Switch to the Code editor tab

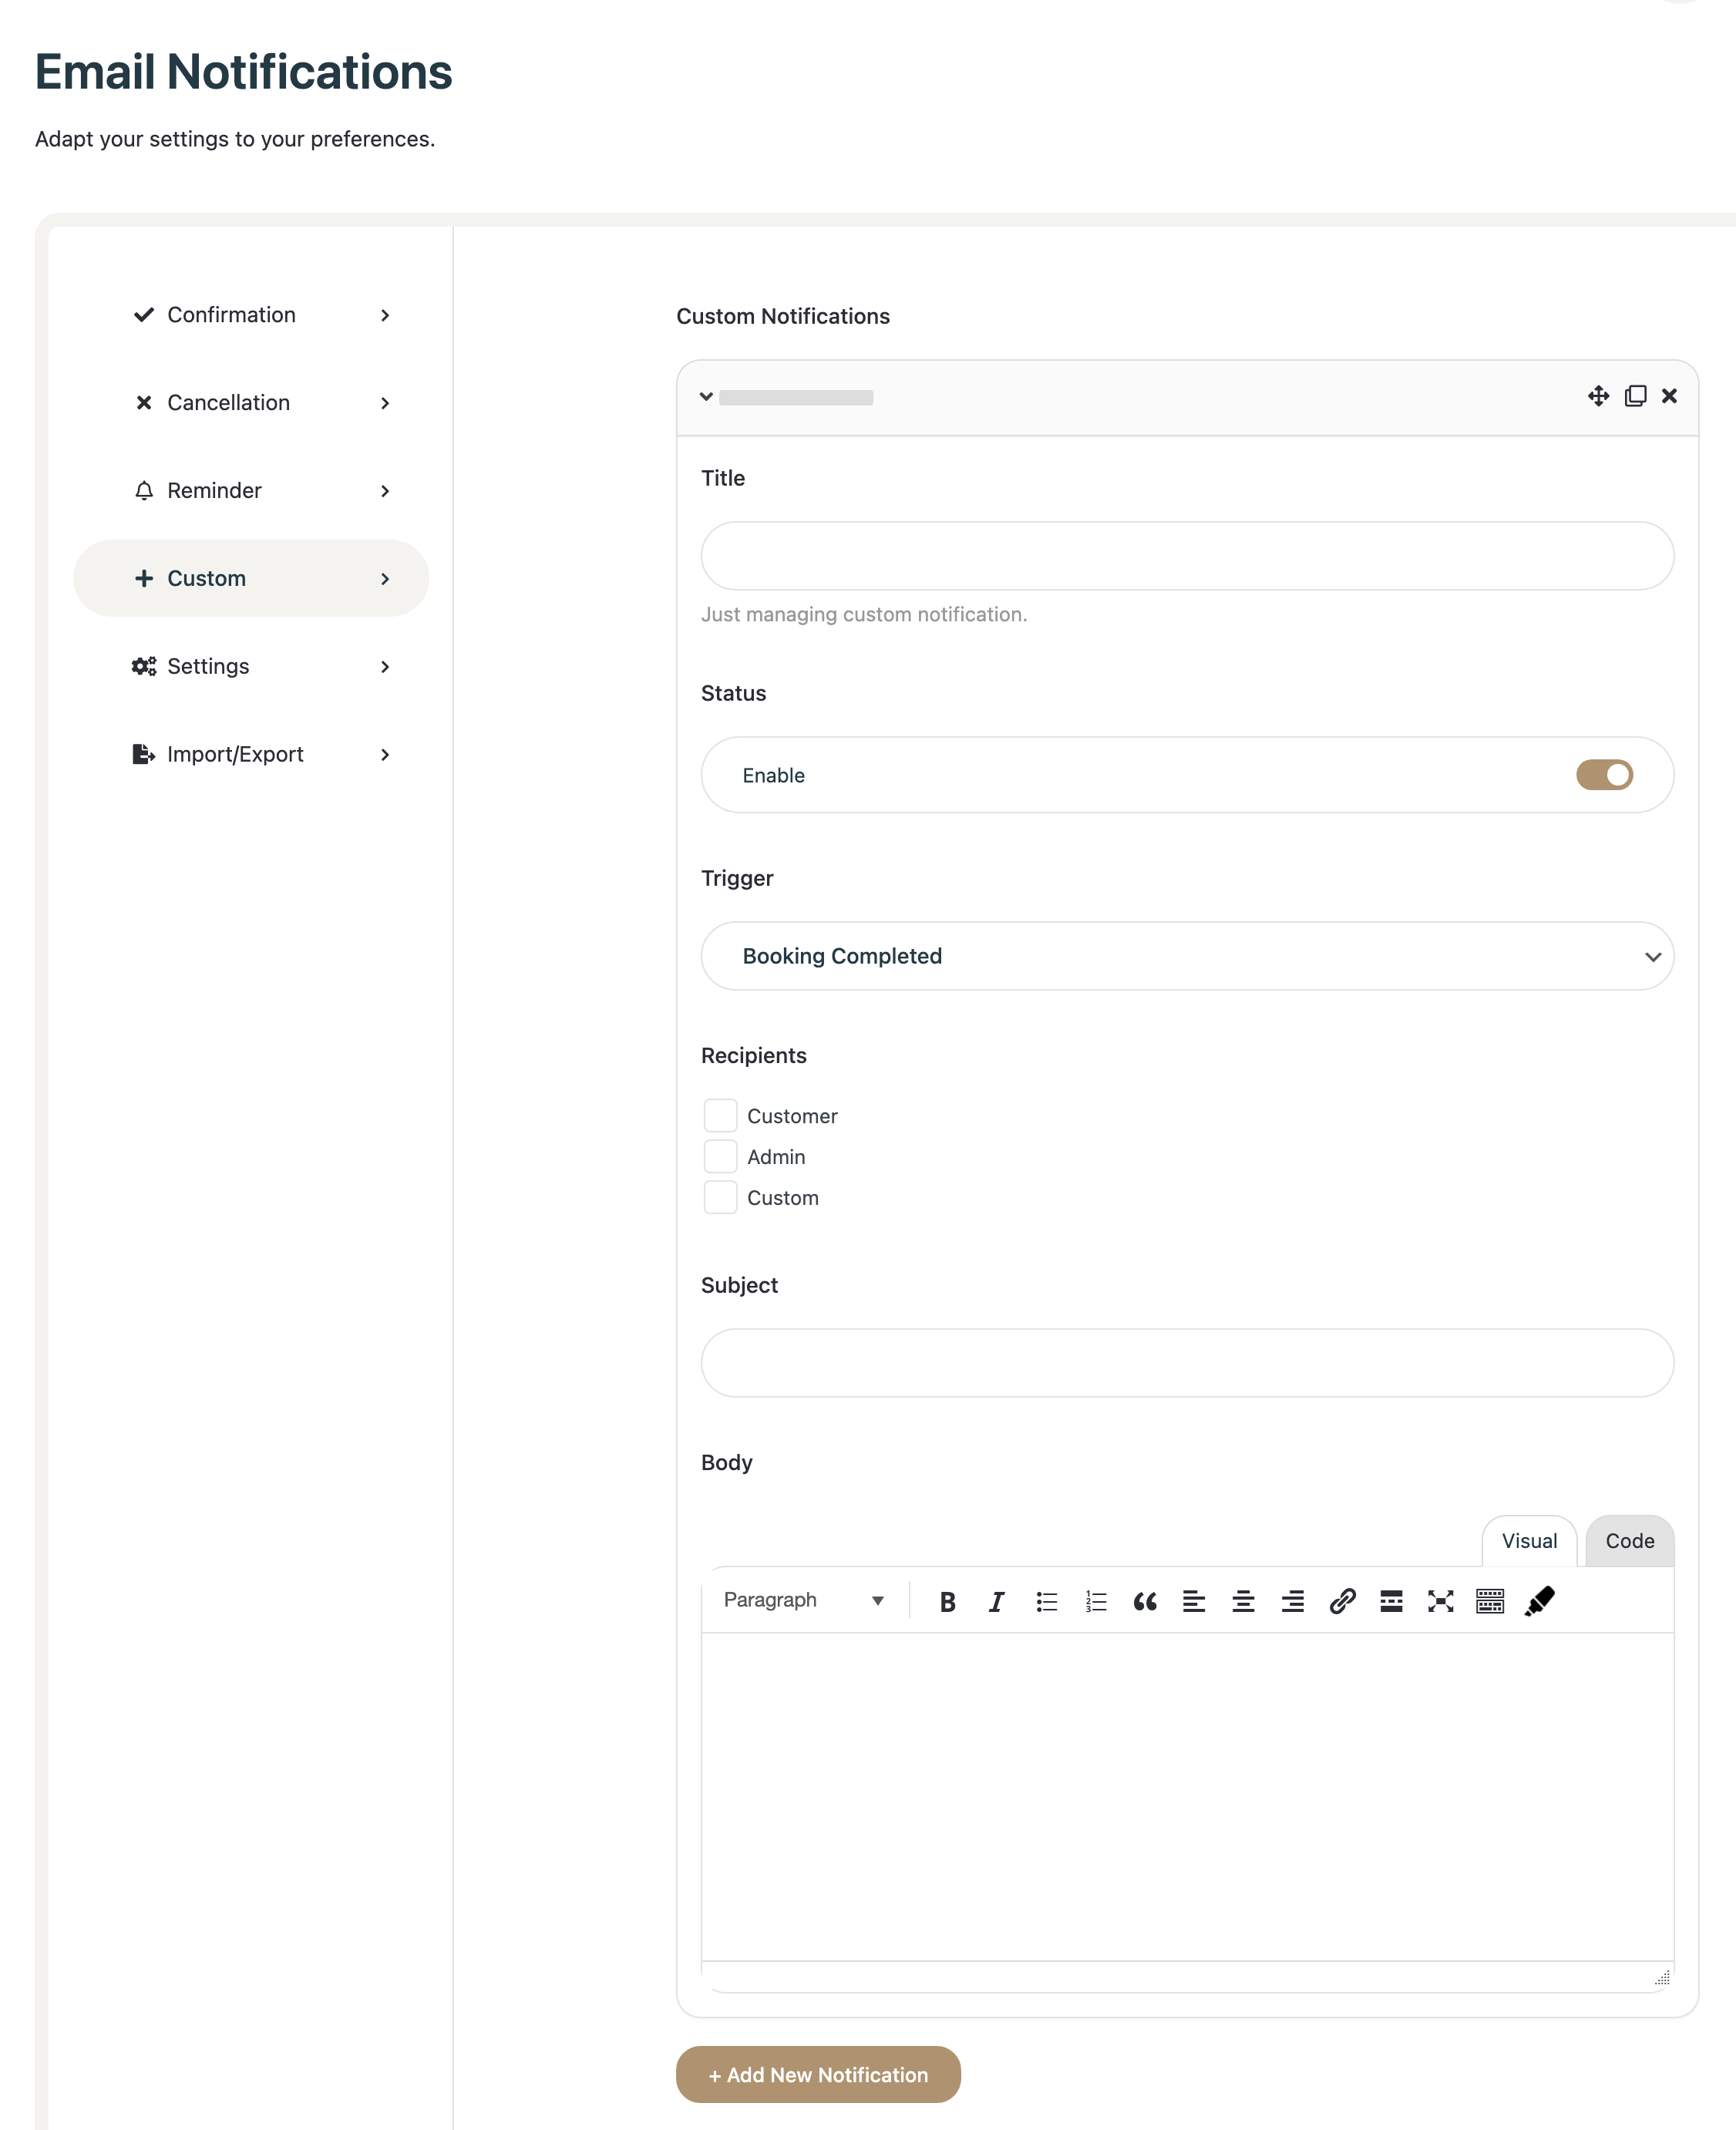pos(1629,1541)
